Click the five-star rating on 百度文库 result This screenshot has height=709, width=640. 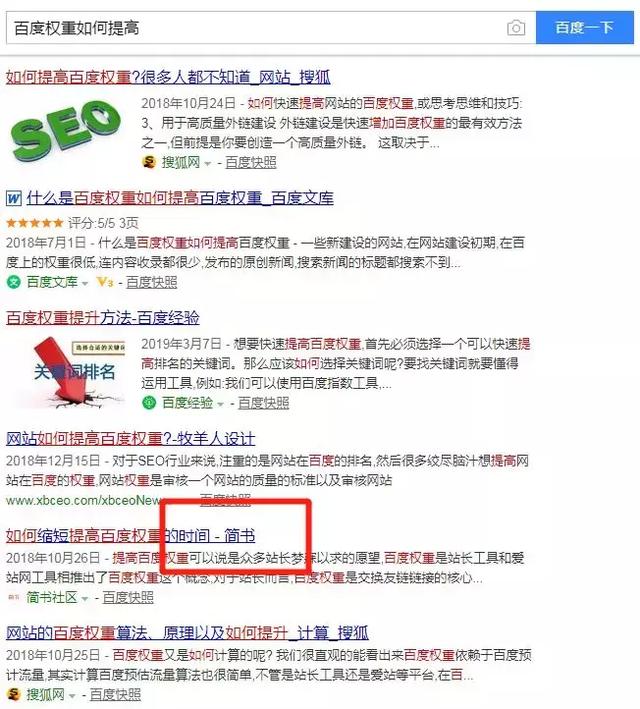[35, 222]
